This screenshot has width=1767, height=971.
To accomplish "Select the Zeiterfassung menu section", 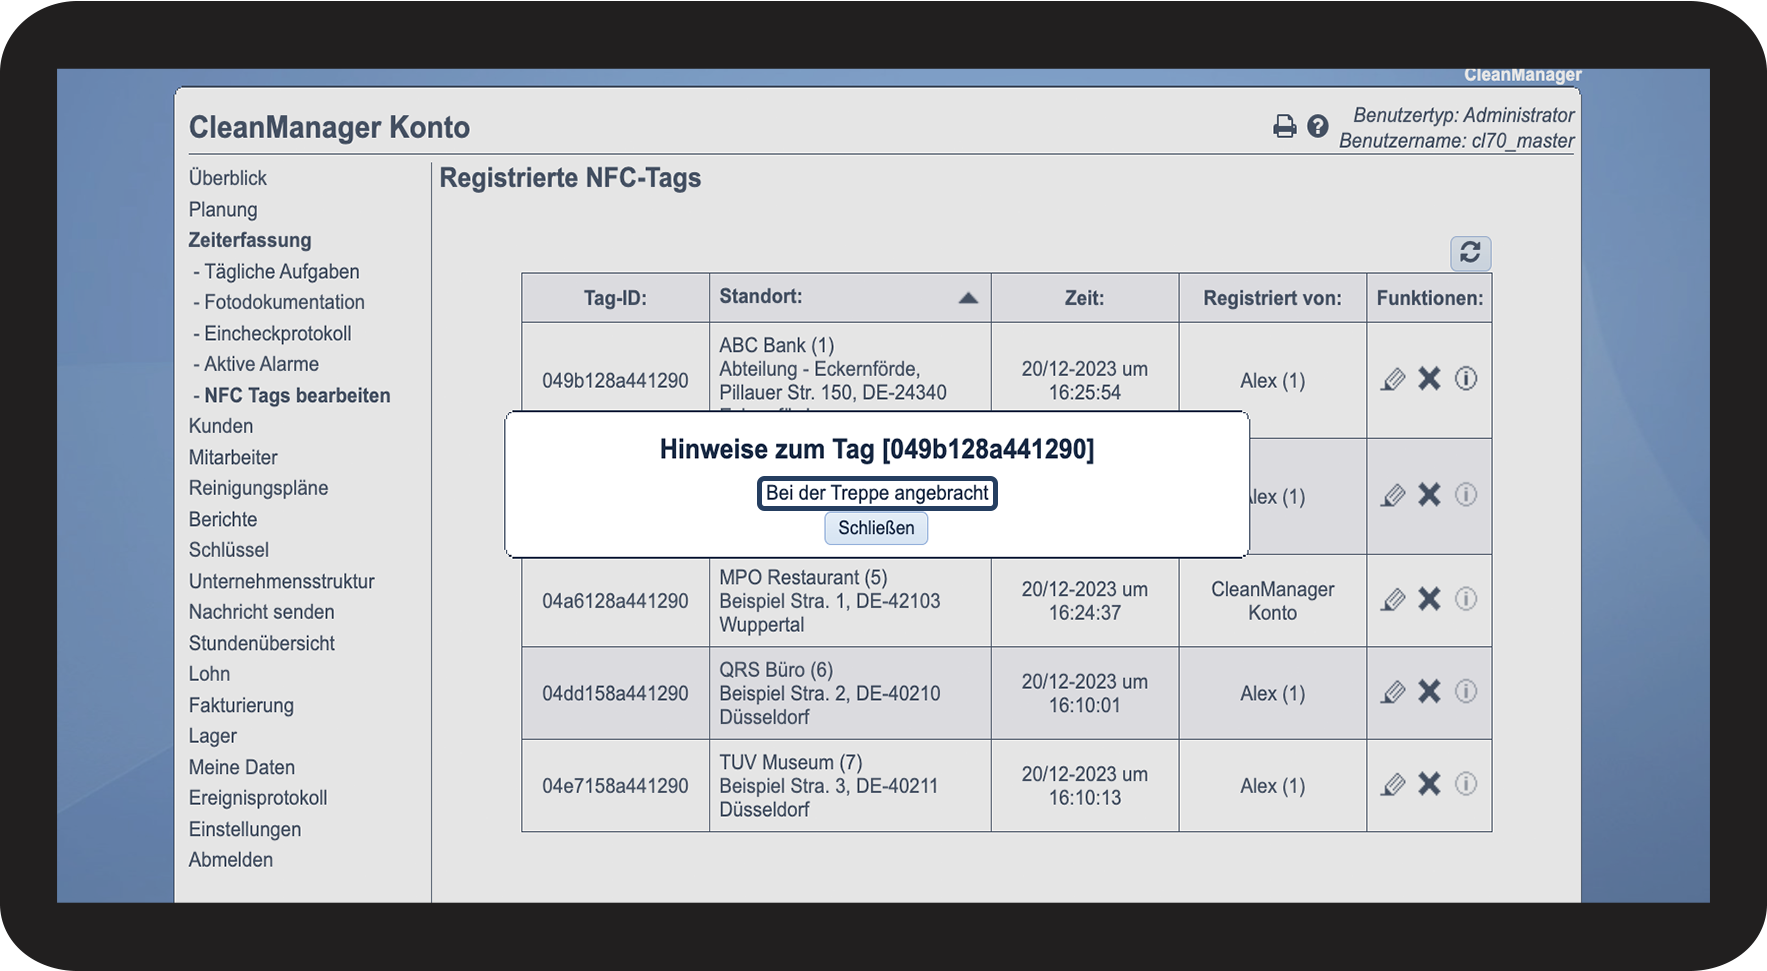I will pos(250,240).
